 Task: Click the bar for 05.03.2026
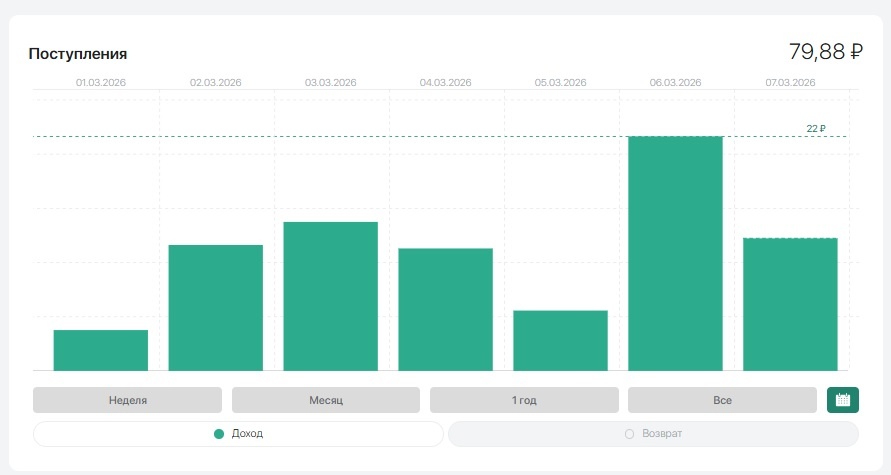[x=560, y=340]
